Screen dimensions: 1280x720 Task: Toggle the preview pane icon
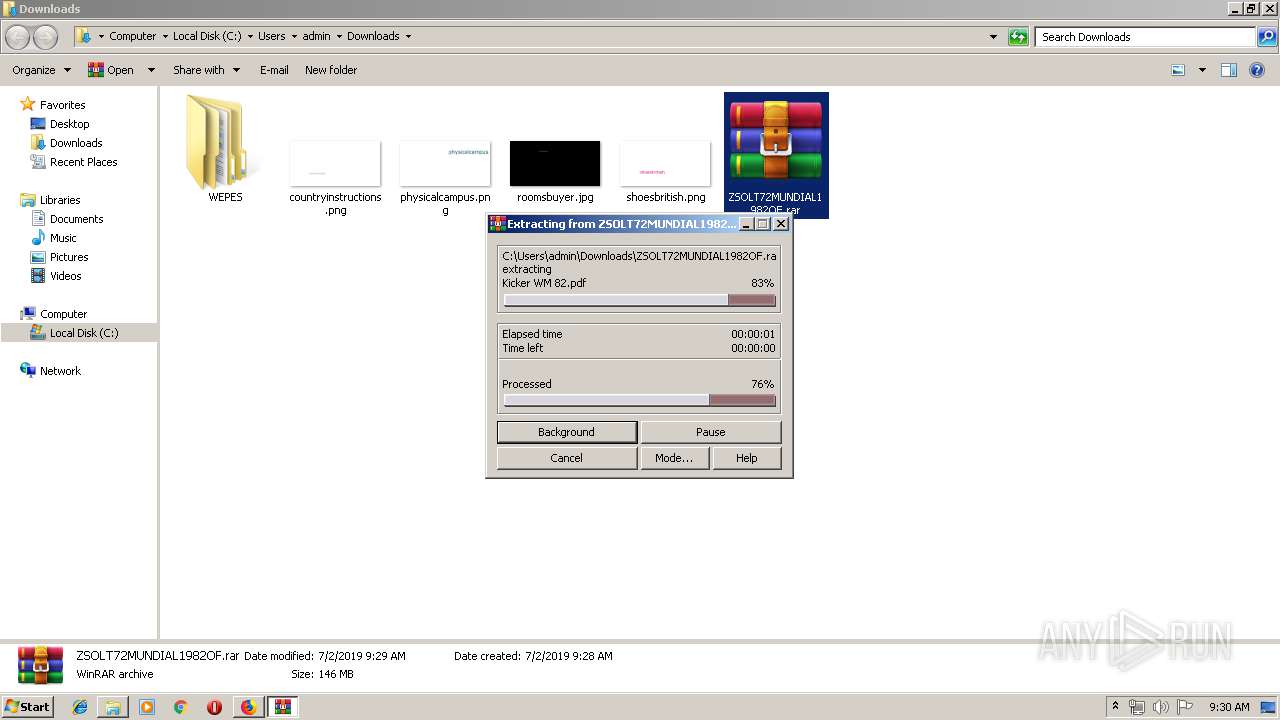(1229, 70)
